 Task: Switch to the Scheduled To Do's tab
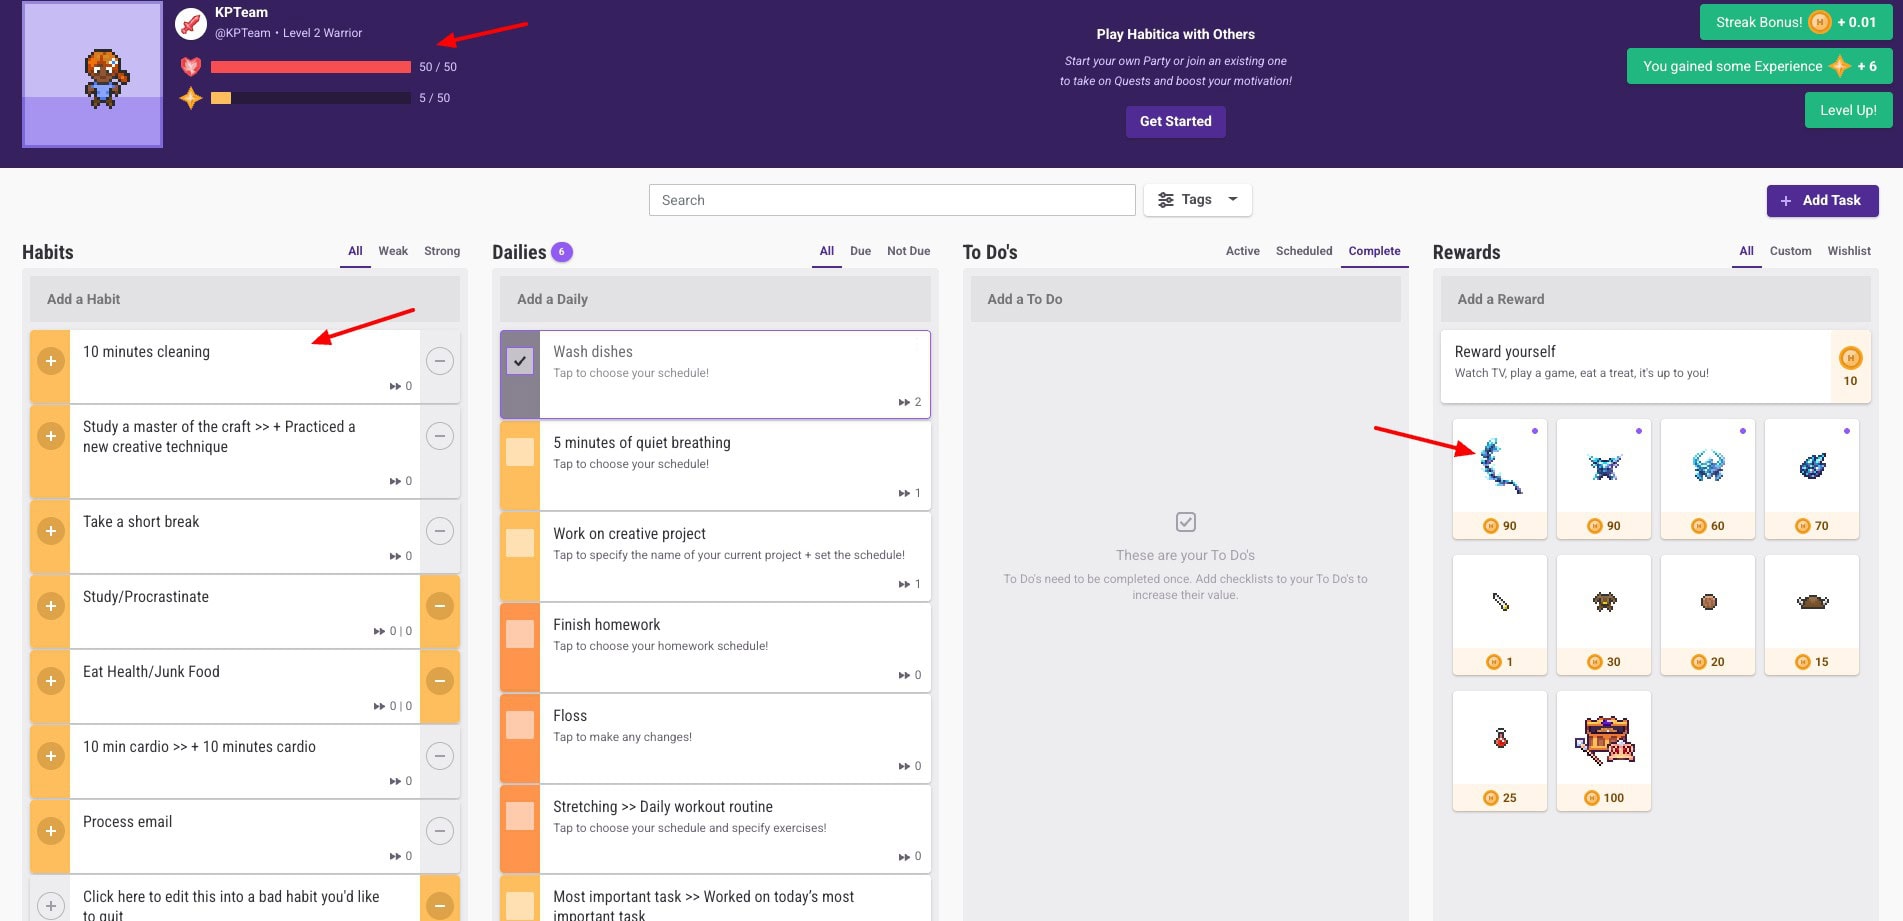(1303, 251)
